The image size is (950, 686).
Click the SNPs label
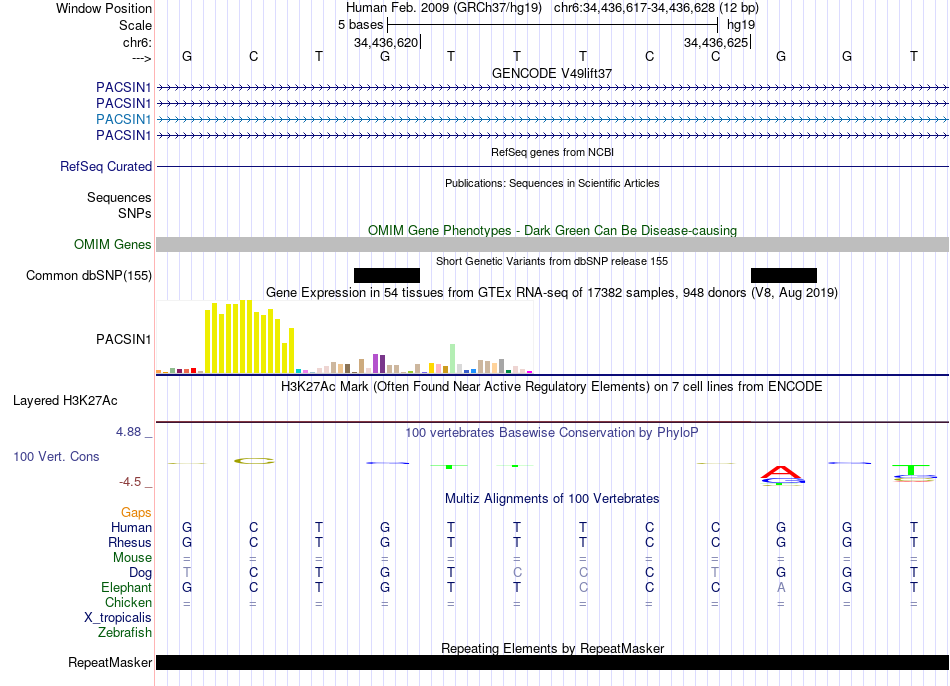coord(135,213)
